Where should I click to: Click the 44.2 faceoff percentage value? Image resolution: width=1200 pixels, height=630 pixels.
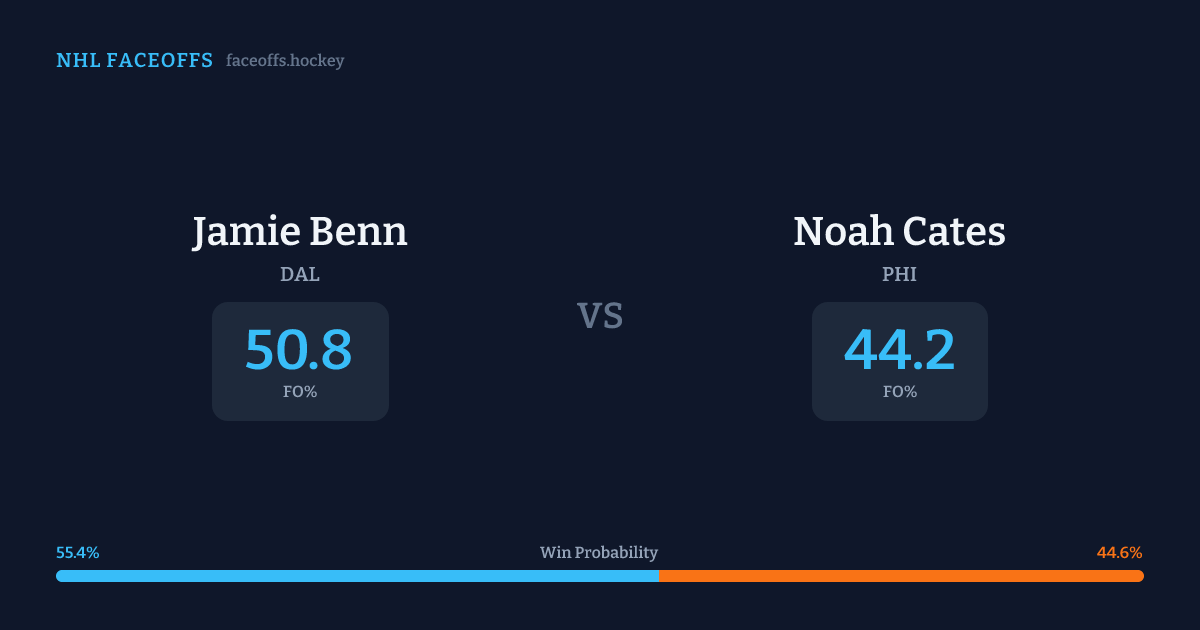pyautogui.click(x=899, y=351)
